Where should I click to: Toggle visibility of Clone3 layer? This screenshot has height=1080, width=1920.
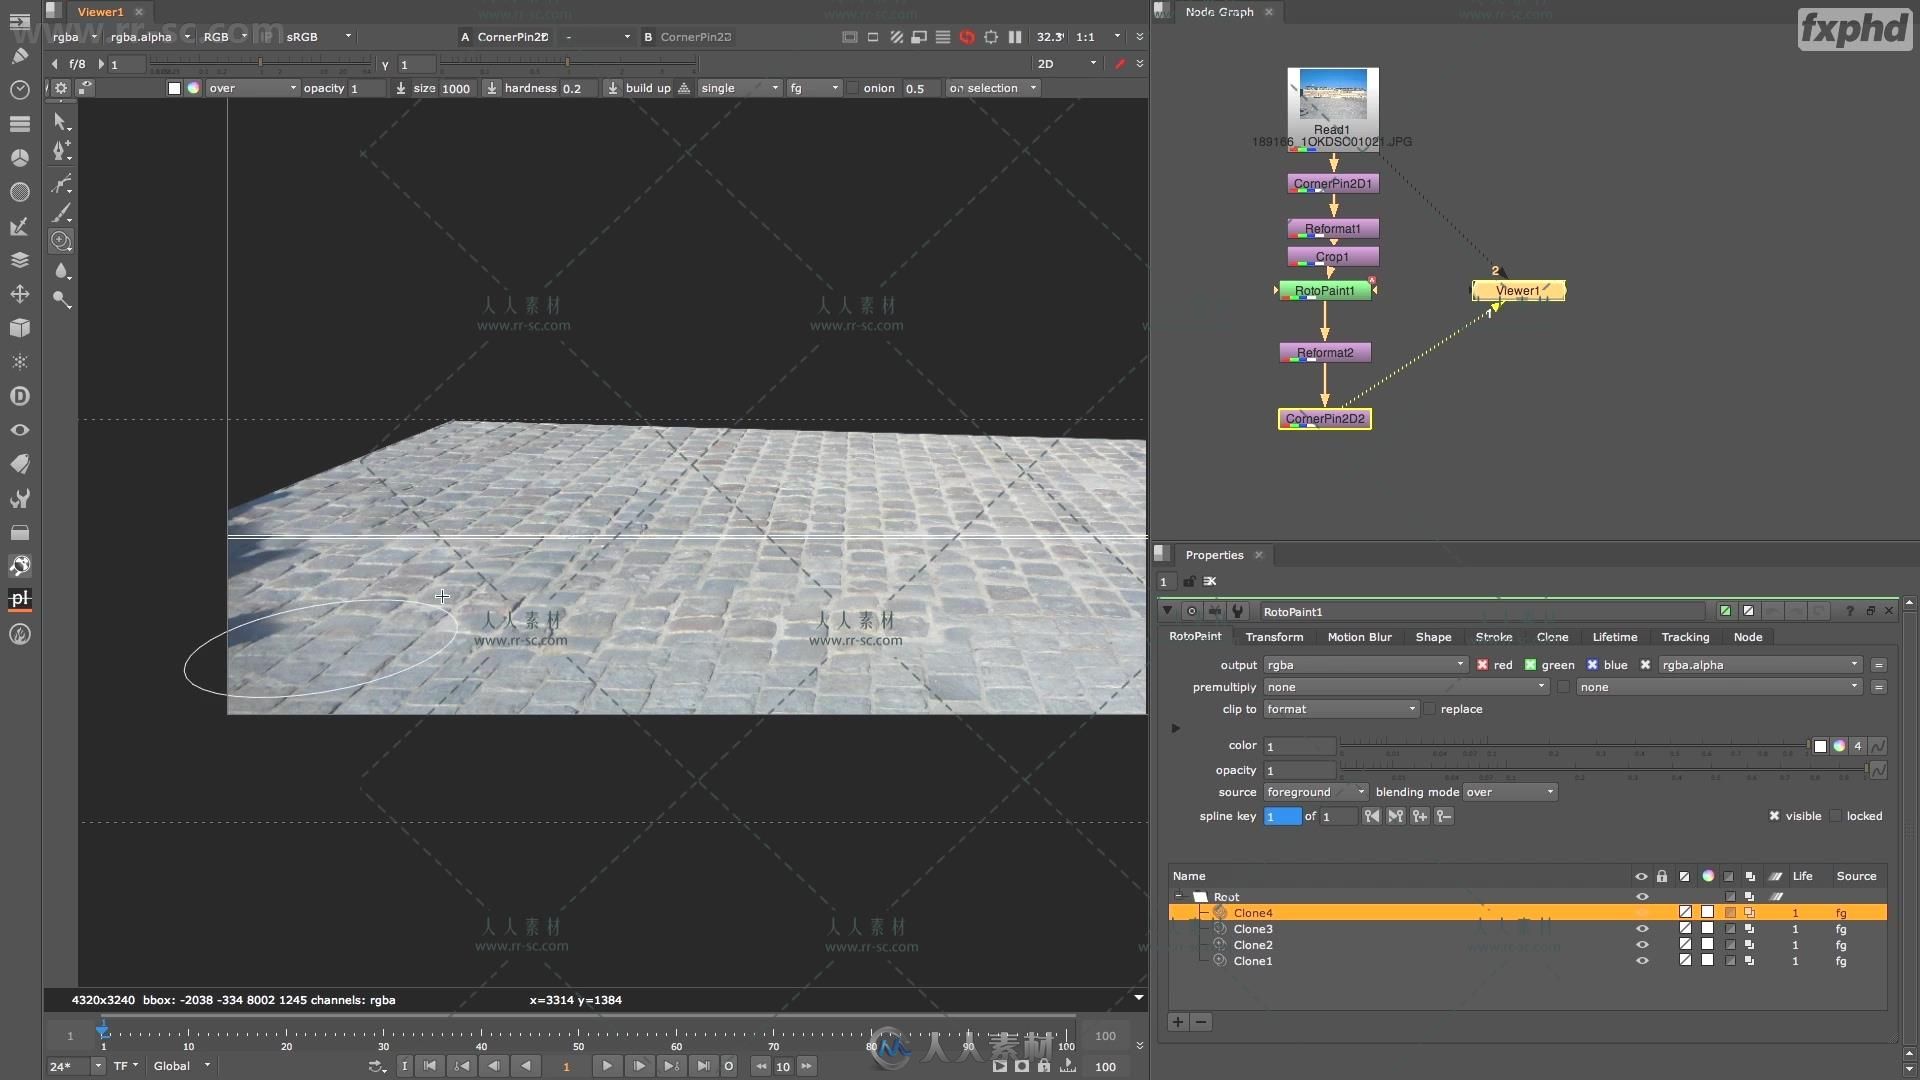point(1642,928)
